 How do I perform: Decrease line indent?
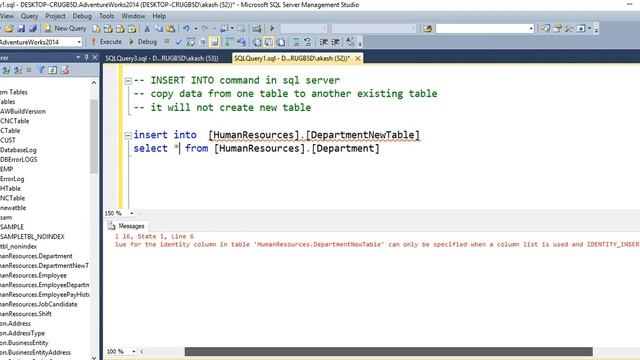pyautogui.click(x=324, y=42)
